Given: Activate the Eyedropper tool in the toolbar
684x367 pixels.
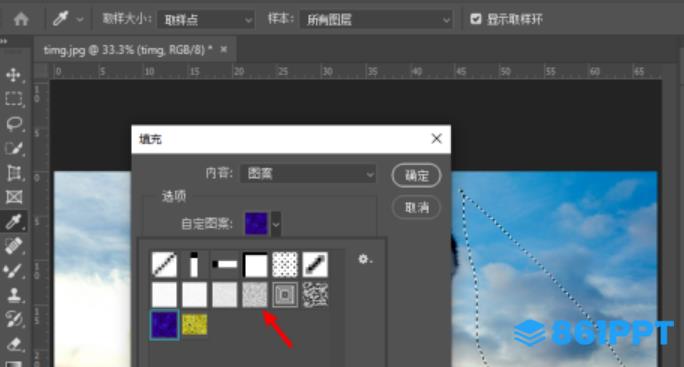Looking at the screenshot, I should click(14, 222).
